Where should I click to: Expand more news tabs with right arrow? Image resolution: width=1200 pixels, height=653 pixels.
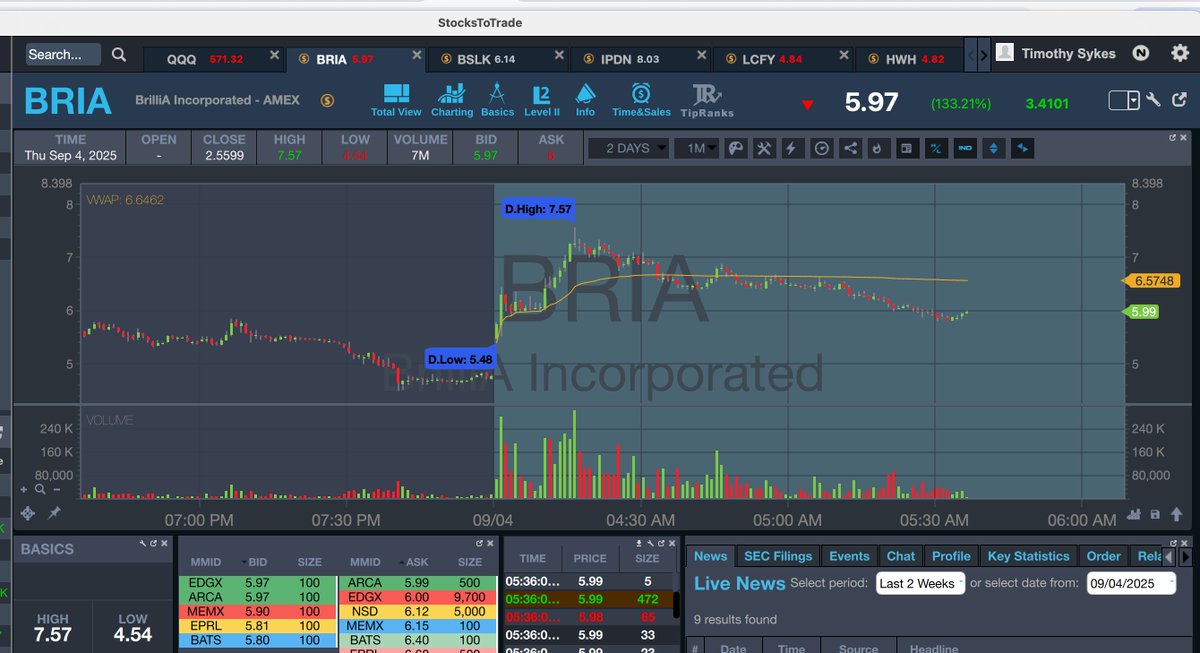[1186, 556]
